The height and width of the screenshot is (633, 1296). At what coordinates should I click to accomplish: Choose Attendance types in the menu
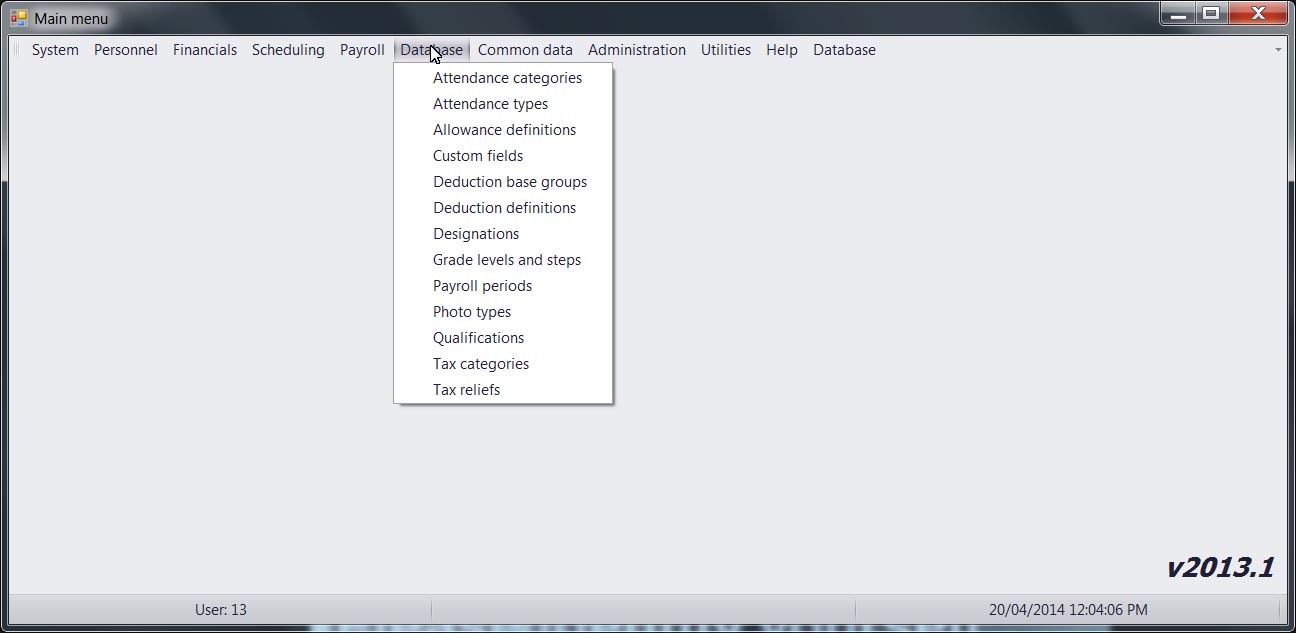[490, 104]
